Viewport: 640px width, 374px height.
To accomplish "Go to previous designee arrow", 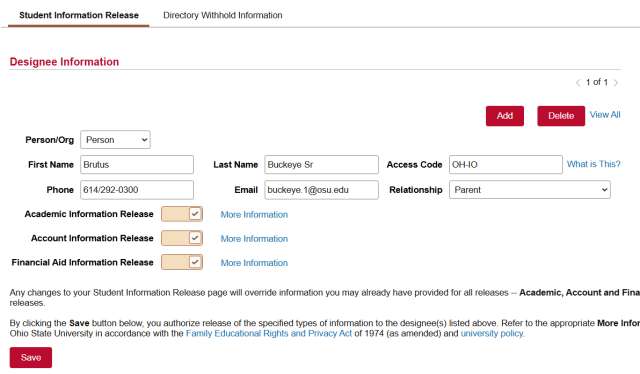I will tap(578, 83).
